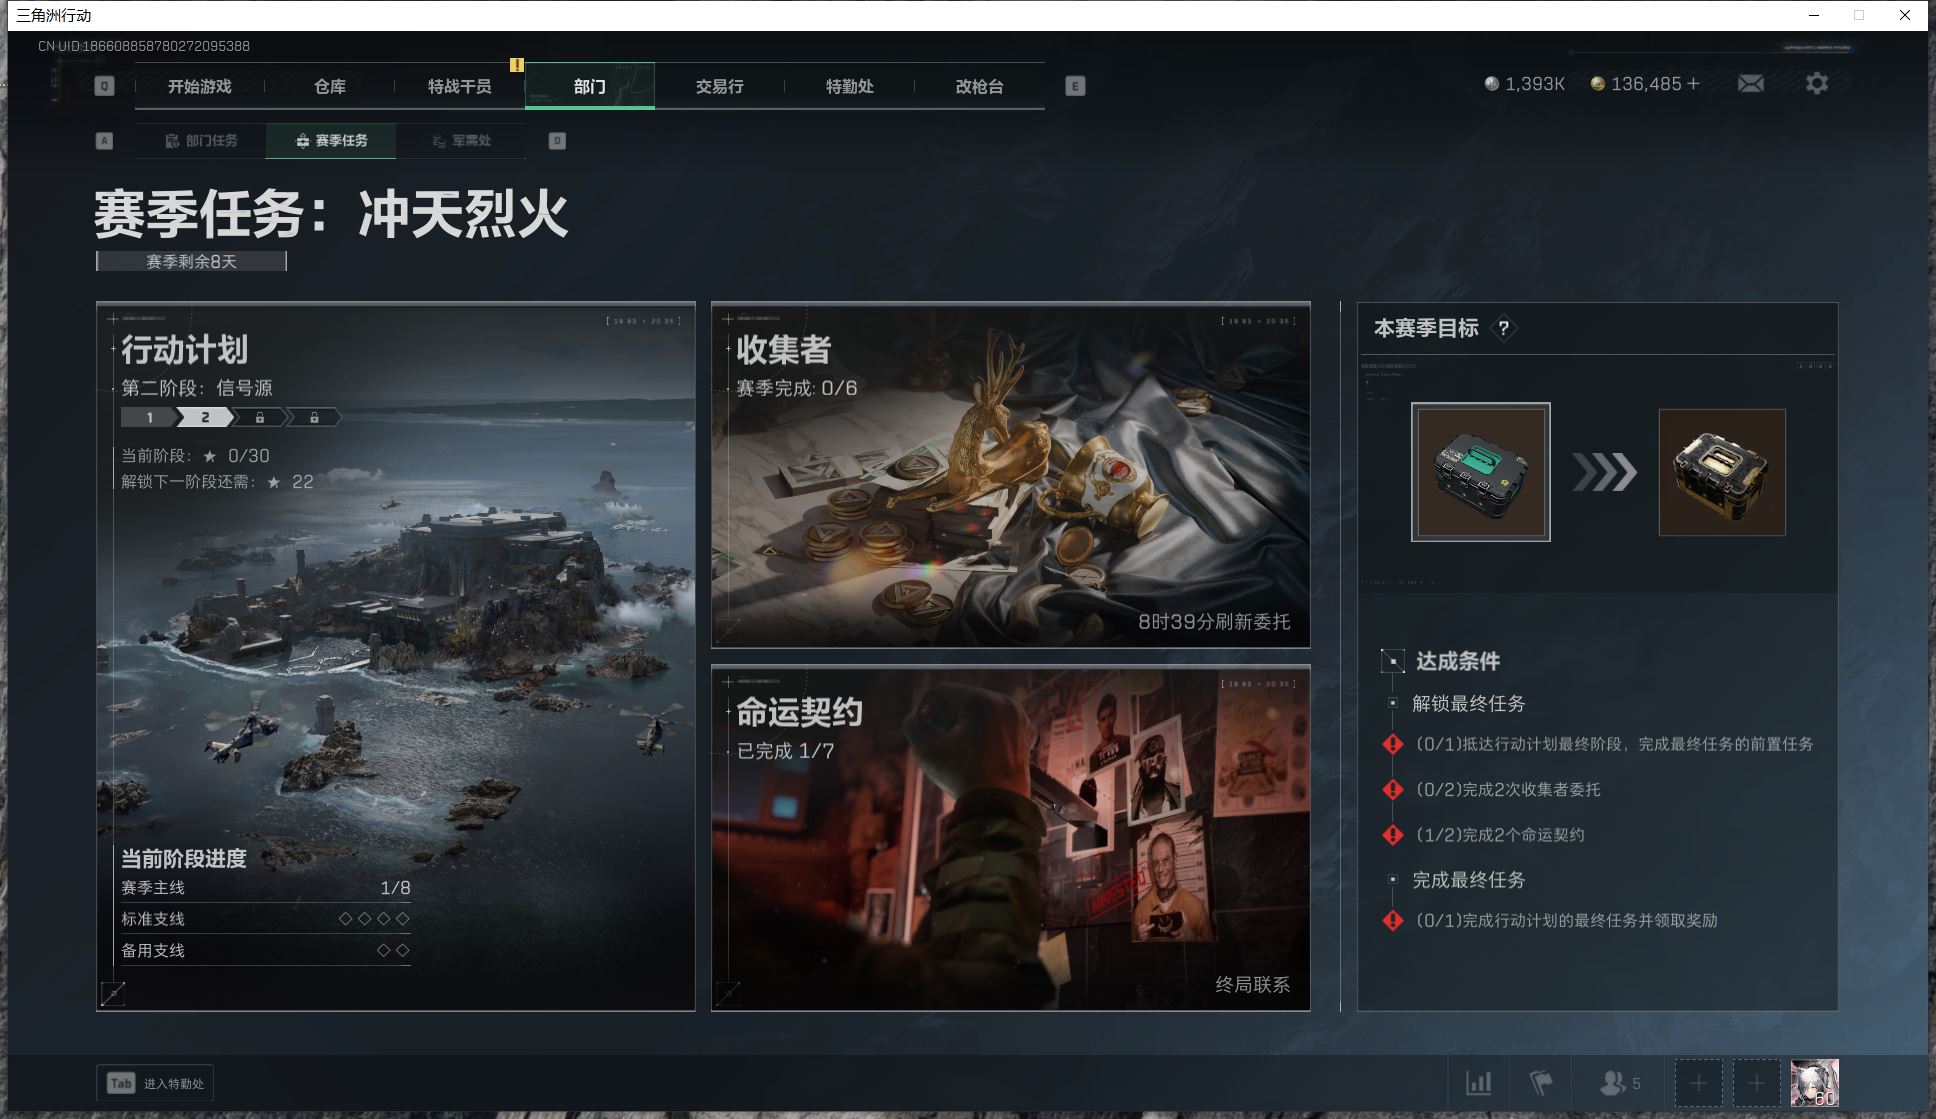
Task: Click the player avatar showing level 60
Action: (x=1814, y=1082)
